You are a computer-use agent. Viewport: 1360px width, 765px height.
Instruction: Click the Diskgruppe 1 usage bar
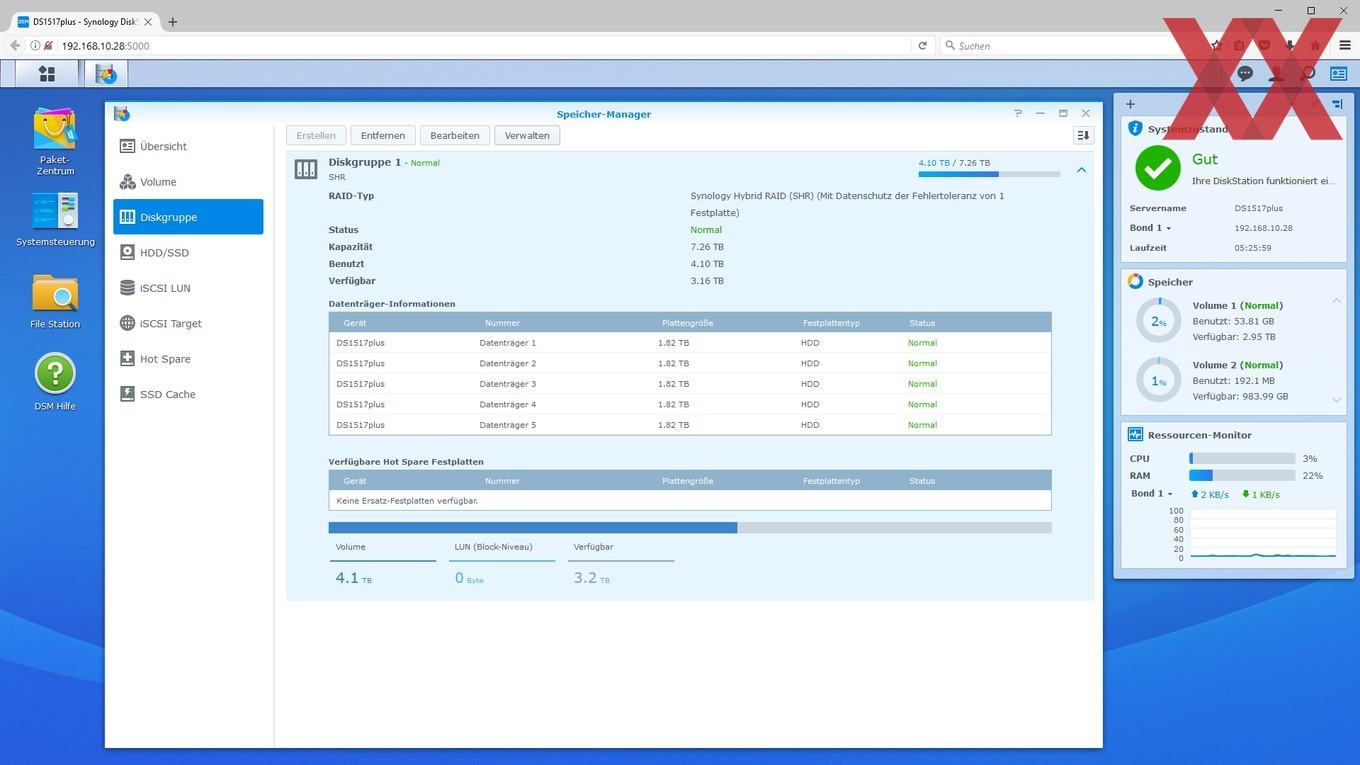989,174
